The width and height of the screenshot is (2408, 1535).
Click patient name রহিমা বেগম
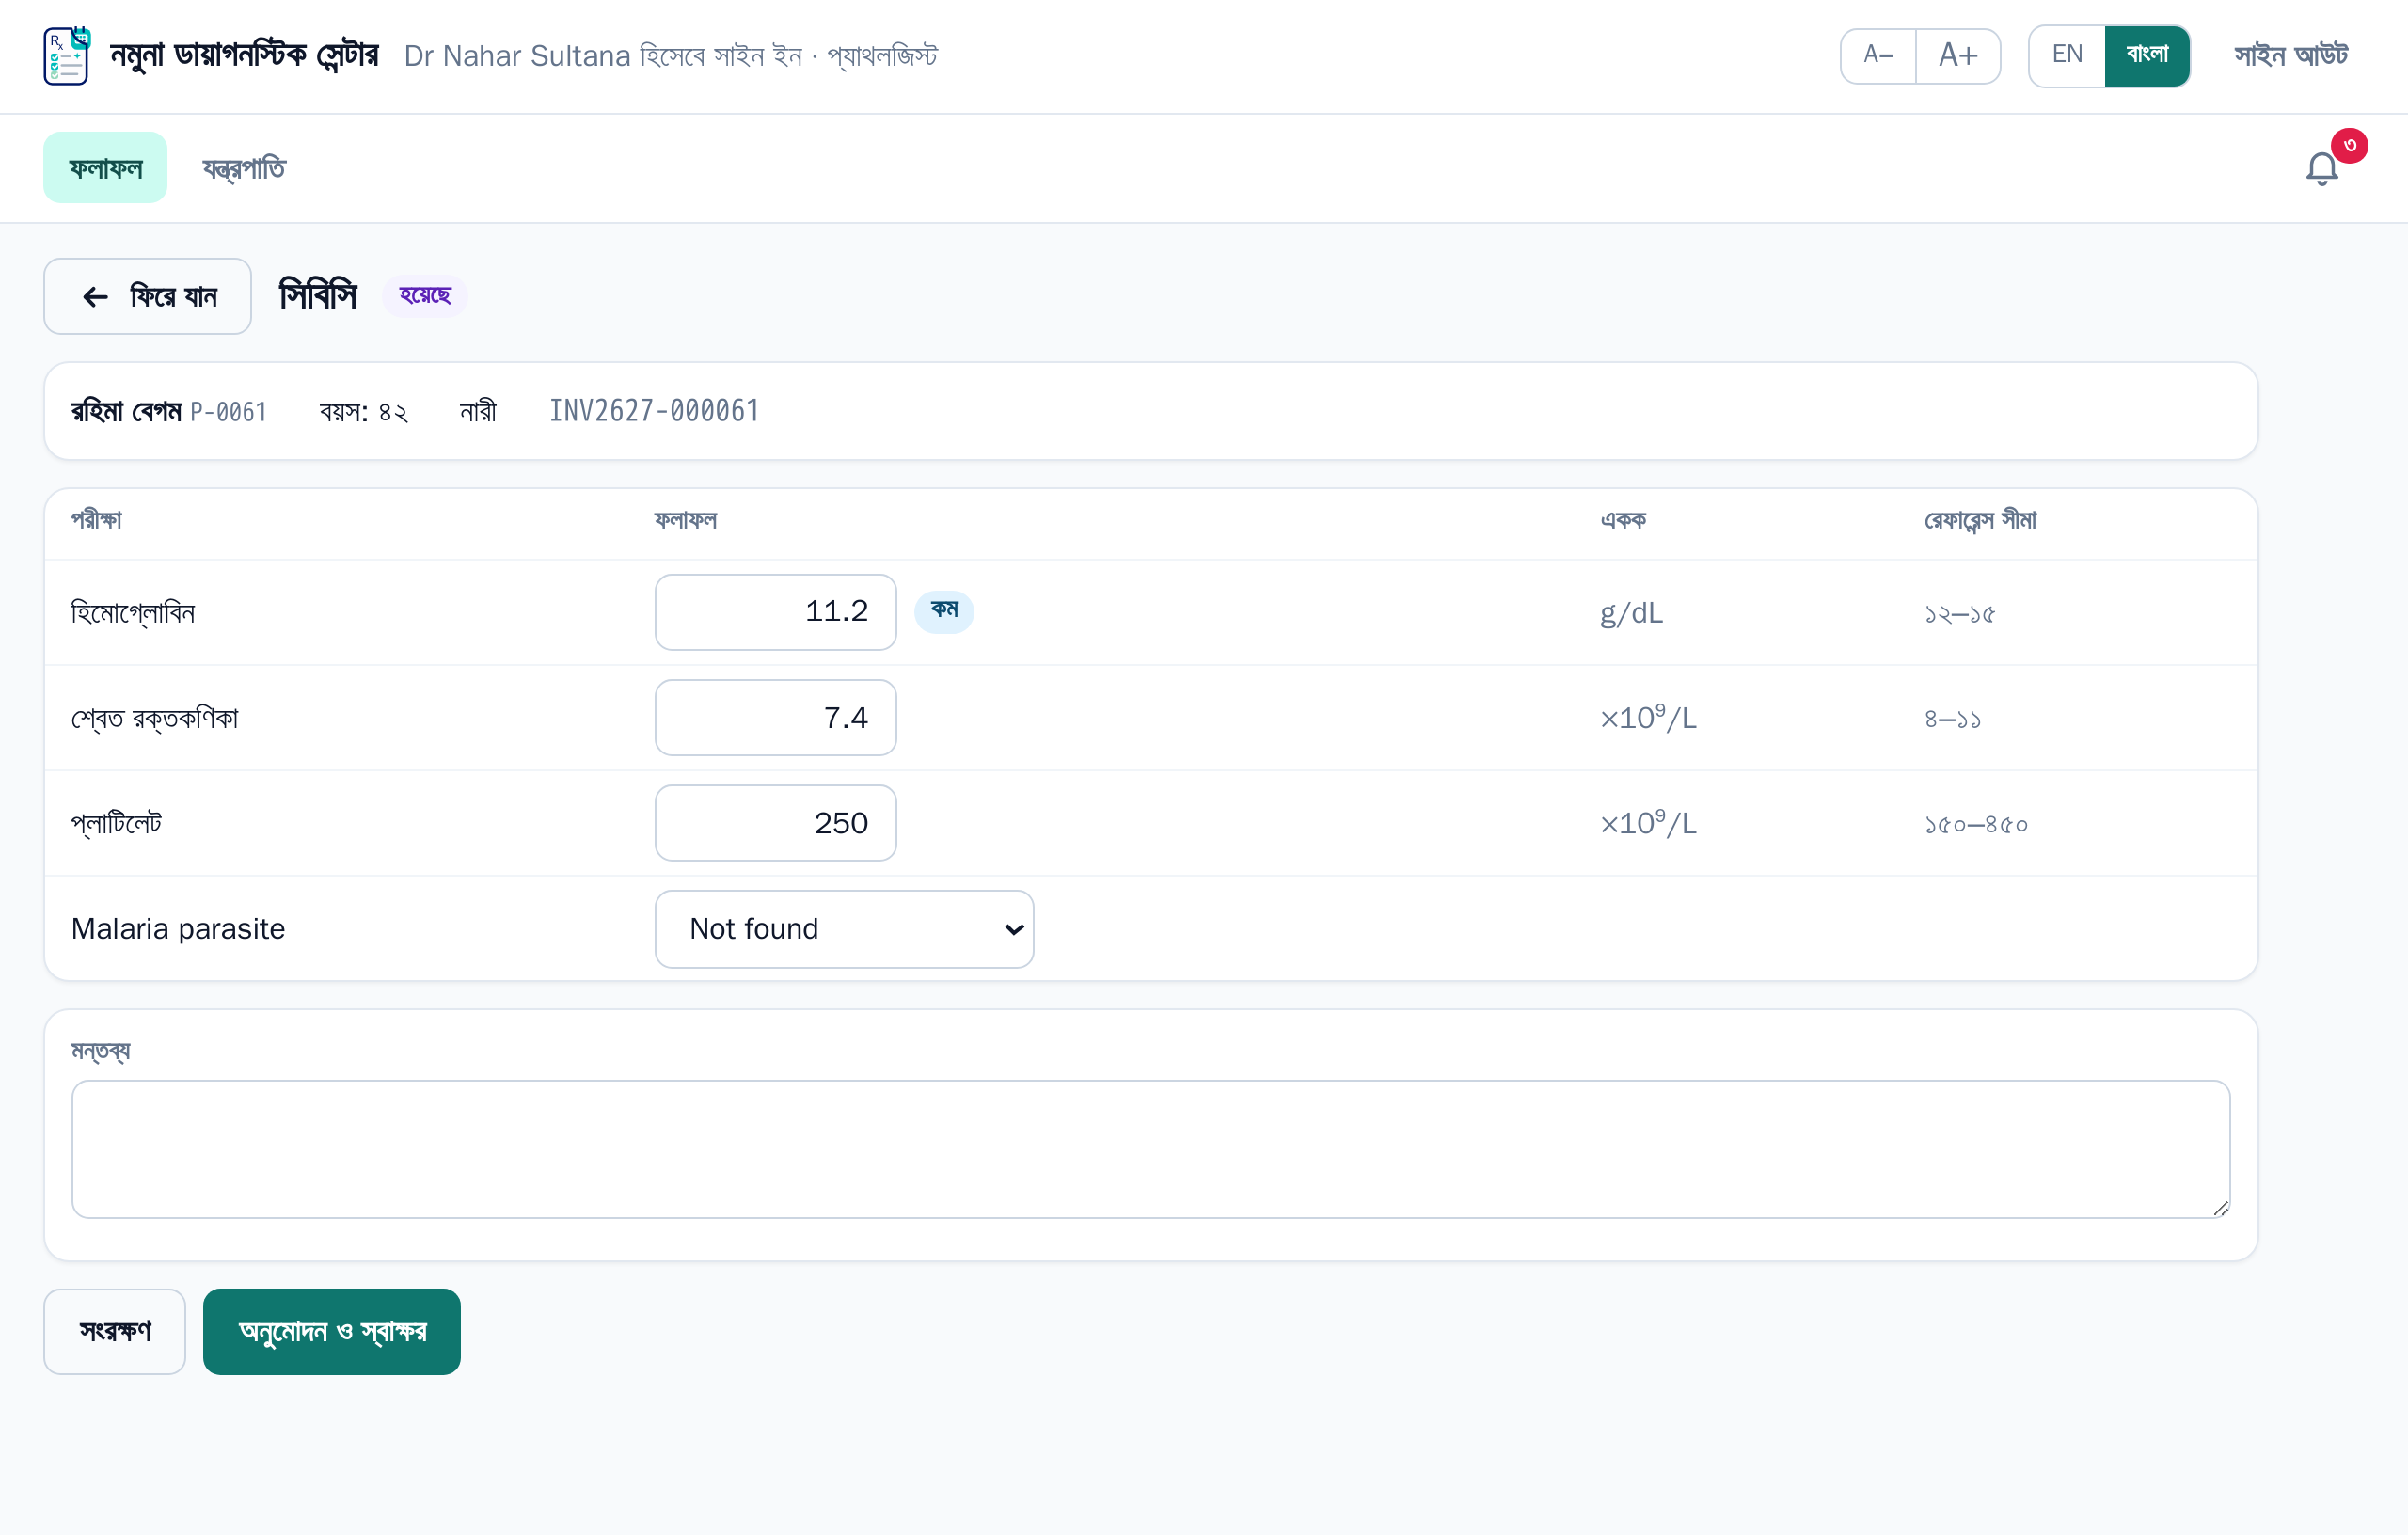[126, 411]
